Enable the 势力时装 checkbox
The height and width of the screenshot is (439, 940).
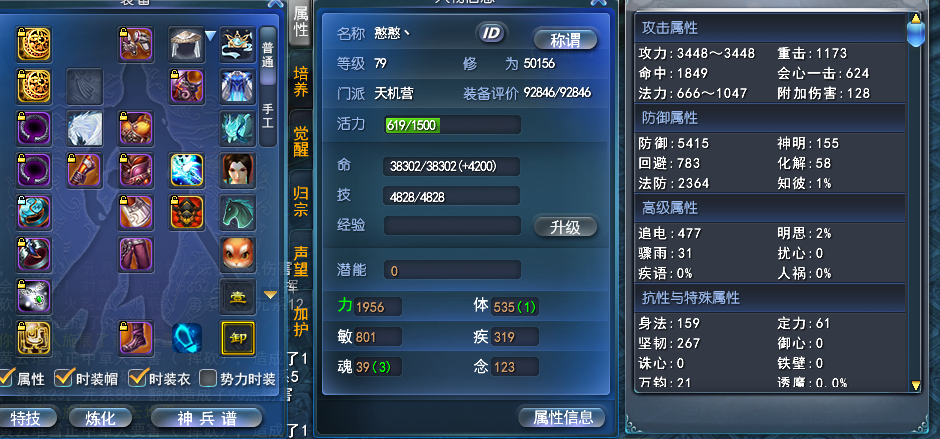(x=207, y=378)
